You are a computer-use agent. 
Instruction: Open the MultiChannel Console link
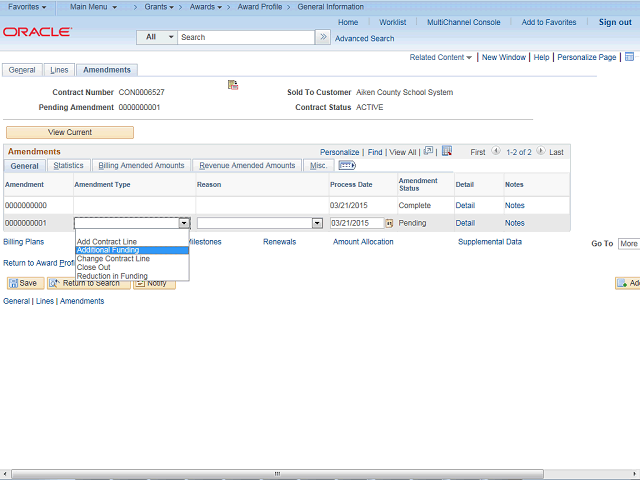(x=464, y=22)
